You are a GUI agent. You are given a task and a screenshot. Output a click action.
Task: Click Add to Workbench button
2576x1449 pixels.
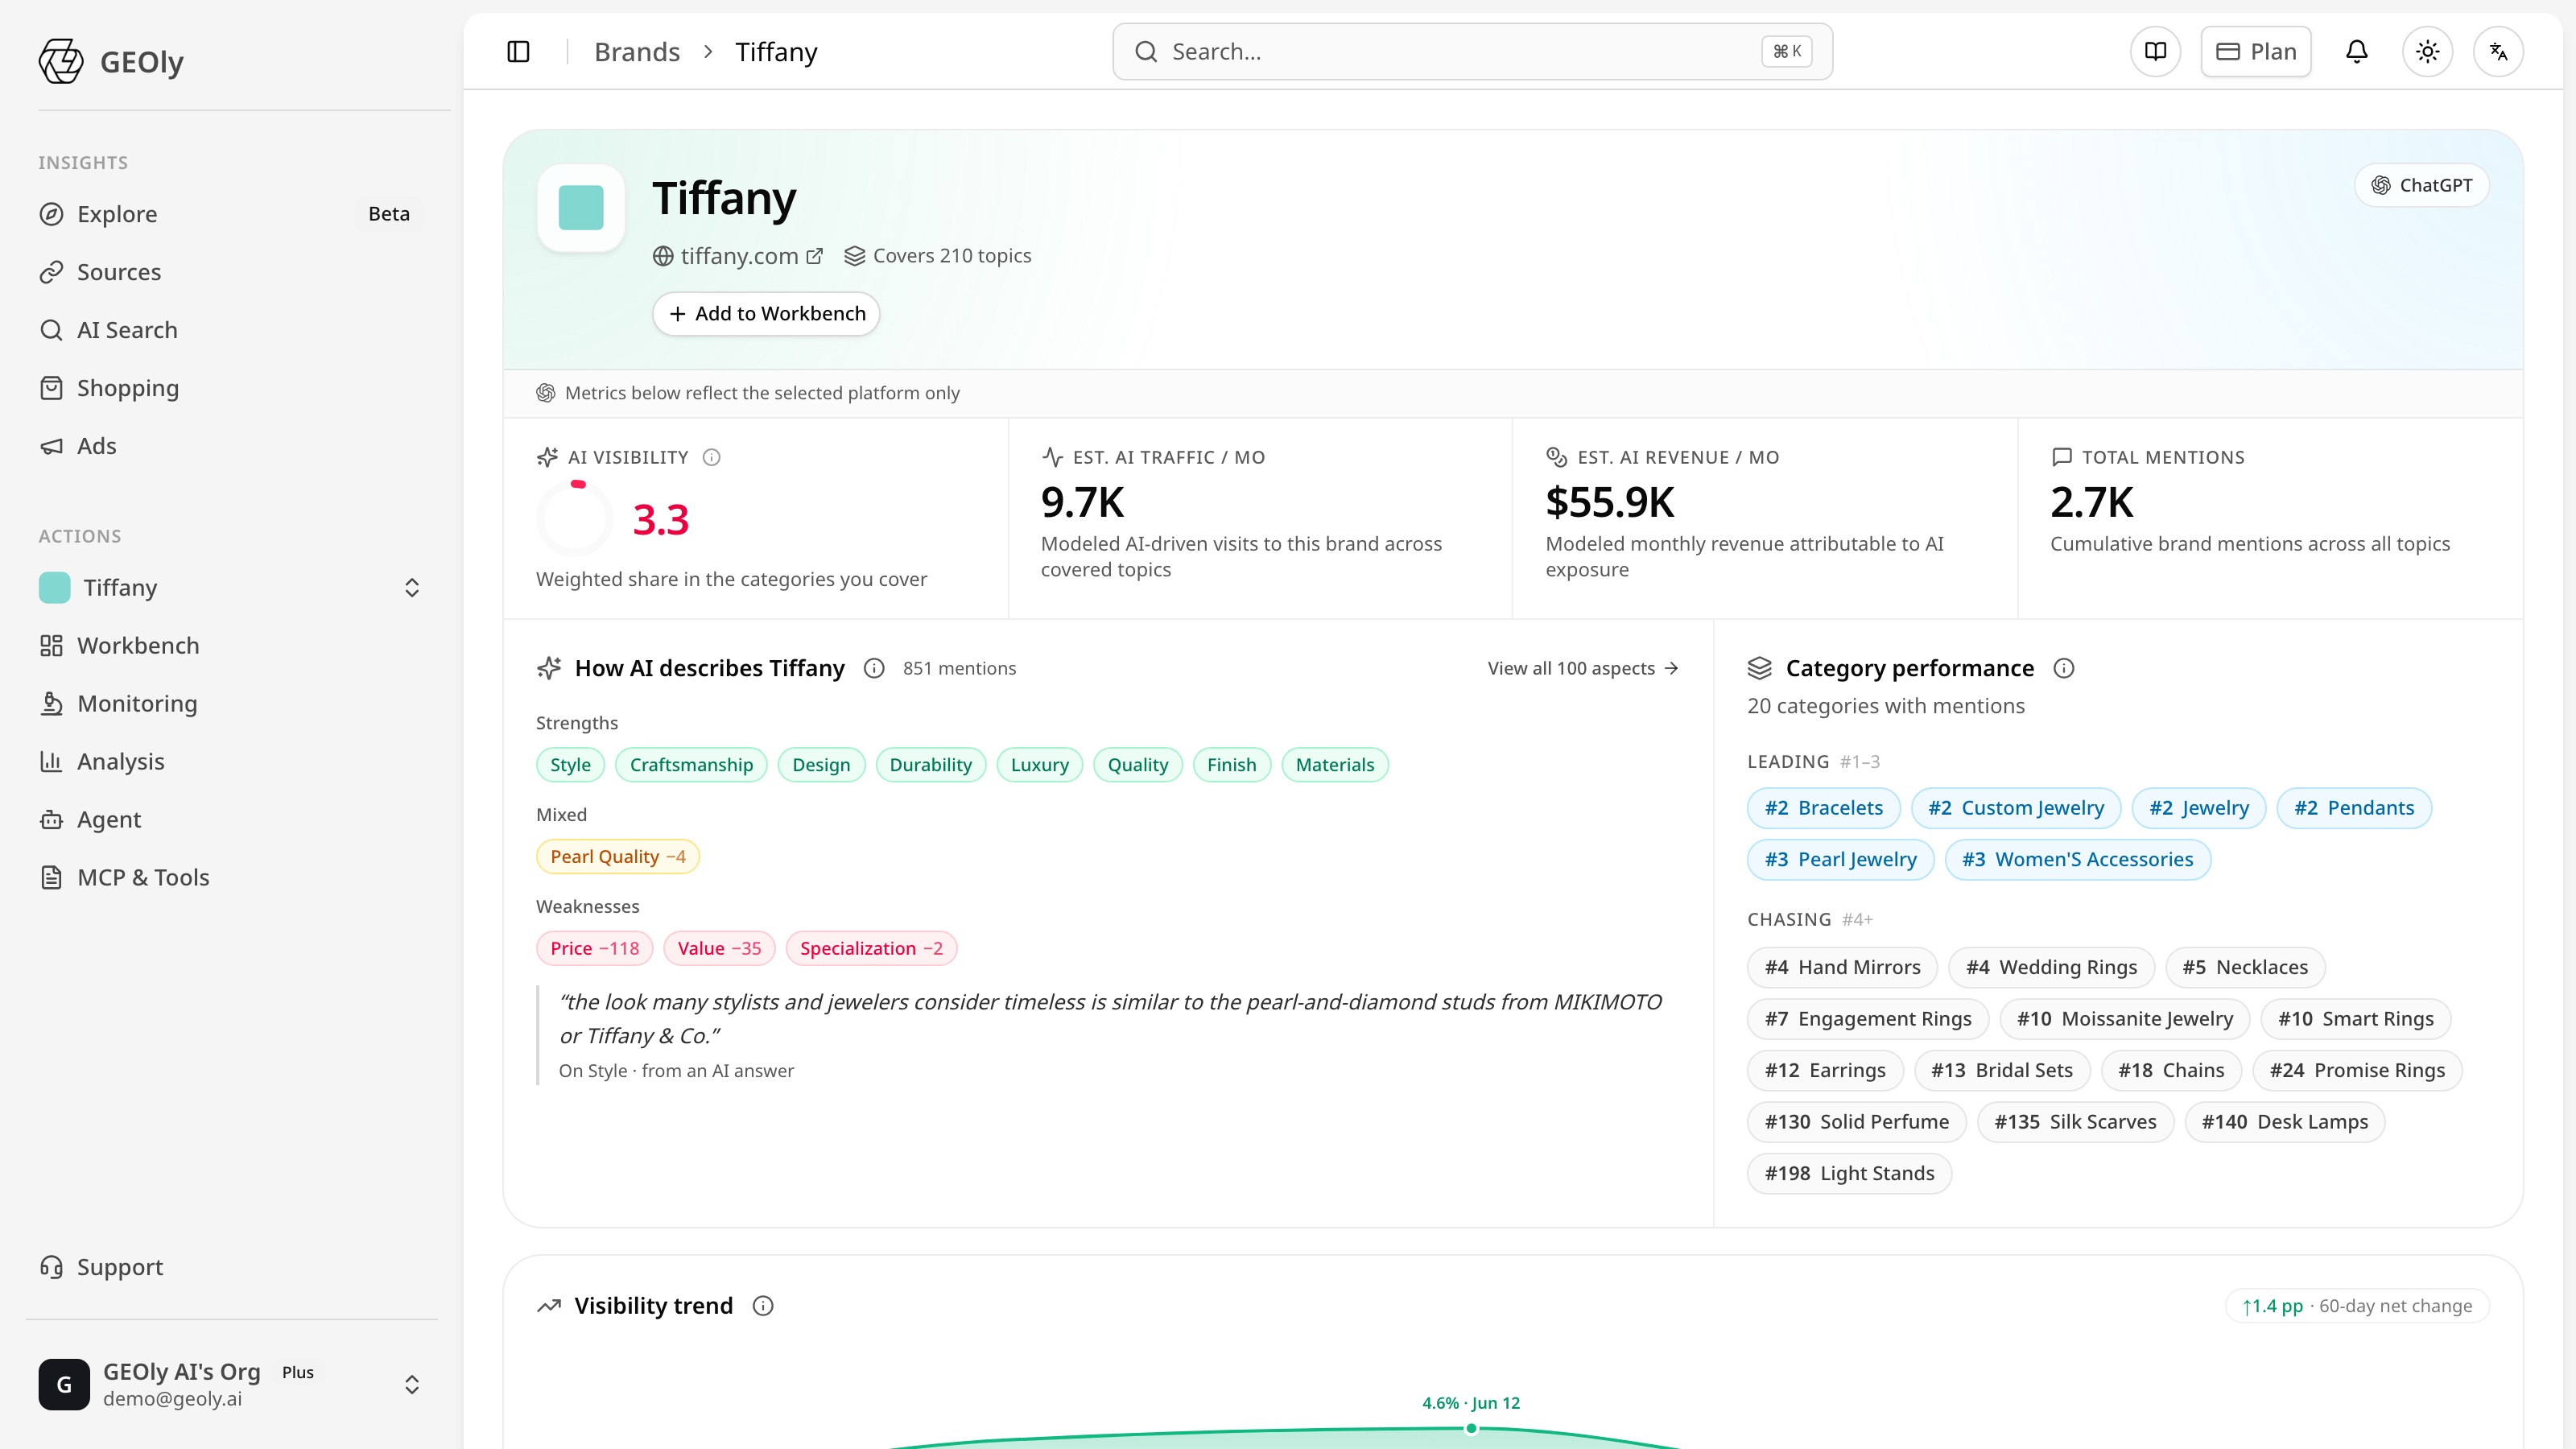pyautogui.click(x=766, y=314)
